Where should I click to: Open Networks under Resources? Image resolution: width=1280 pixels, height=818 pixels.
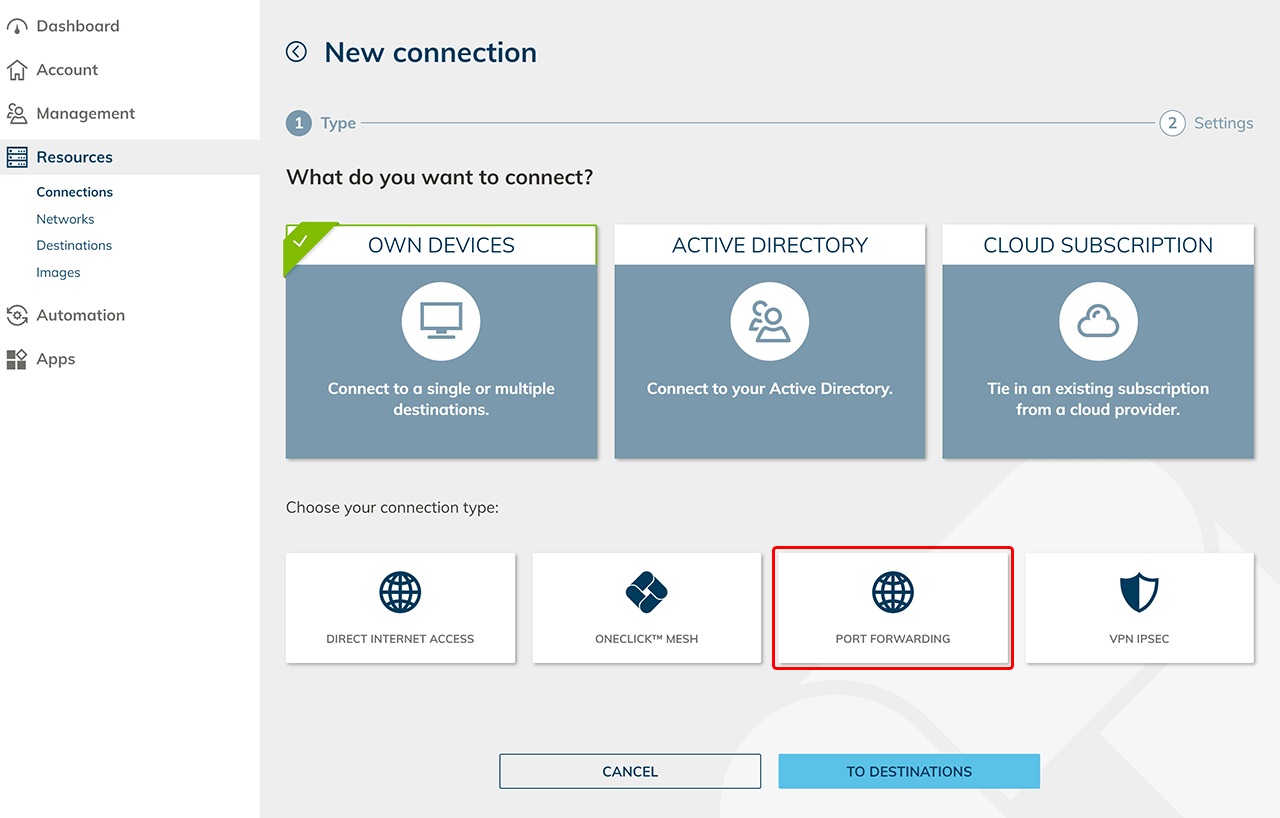coord(65,219)
